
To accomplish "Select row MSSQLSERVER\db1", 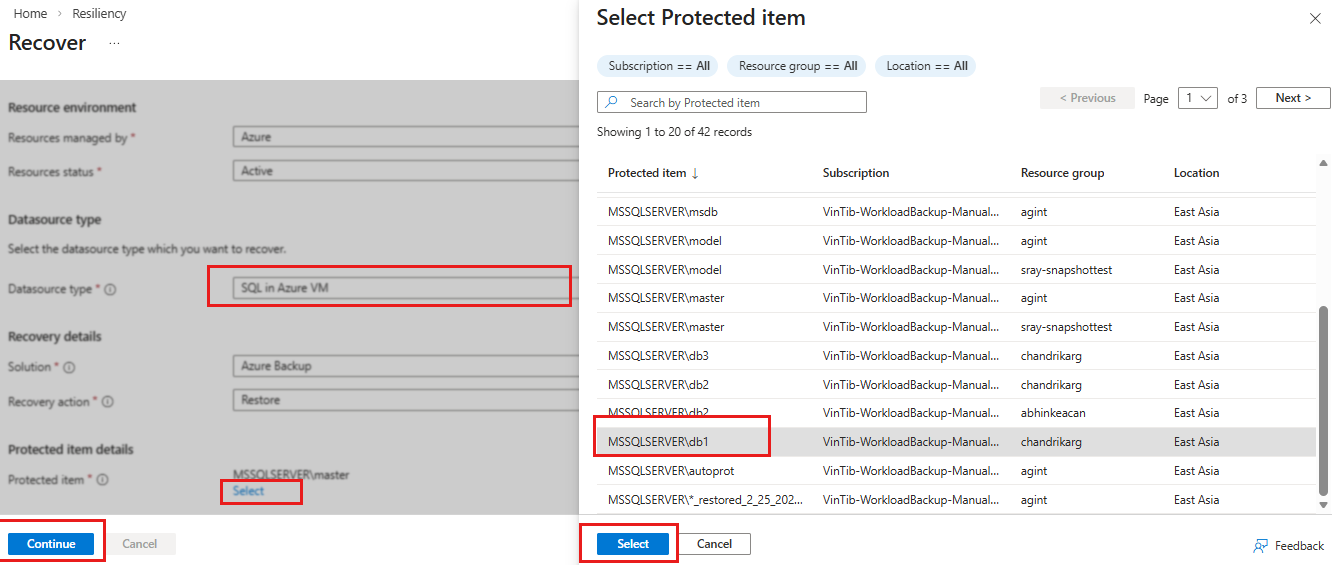I will [956, 442].
